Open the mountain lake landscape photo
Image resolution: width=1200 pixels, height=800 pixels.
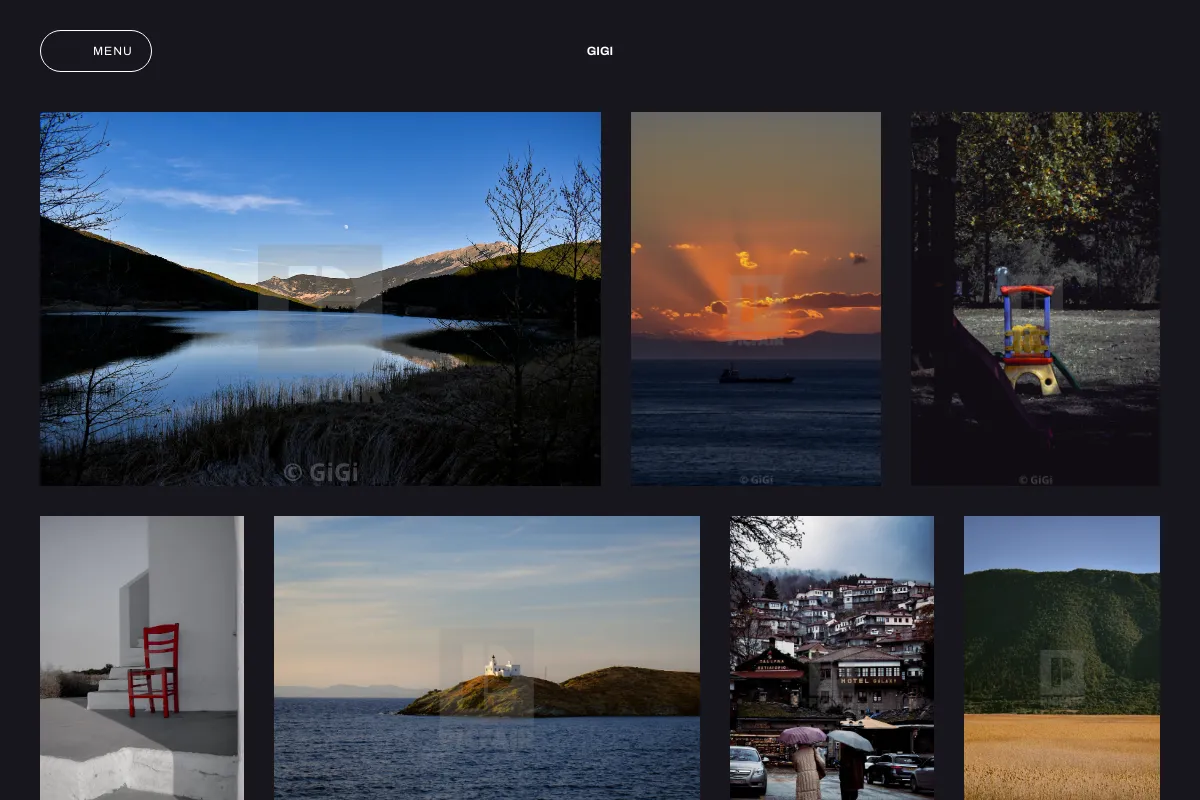320,299
